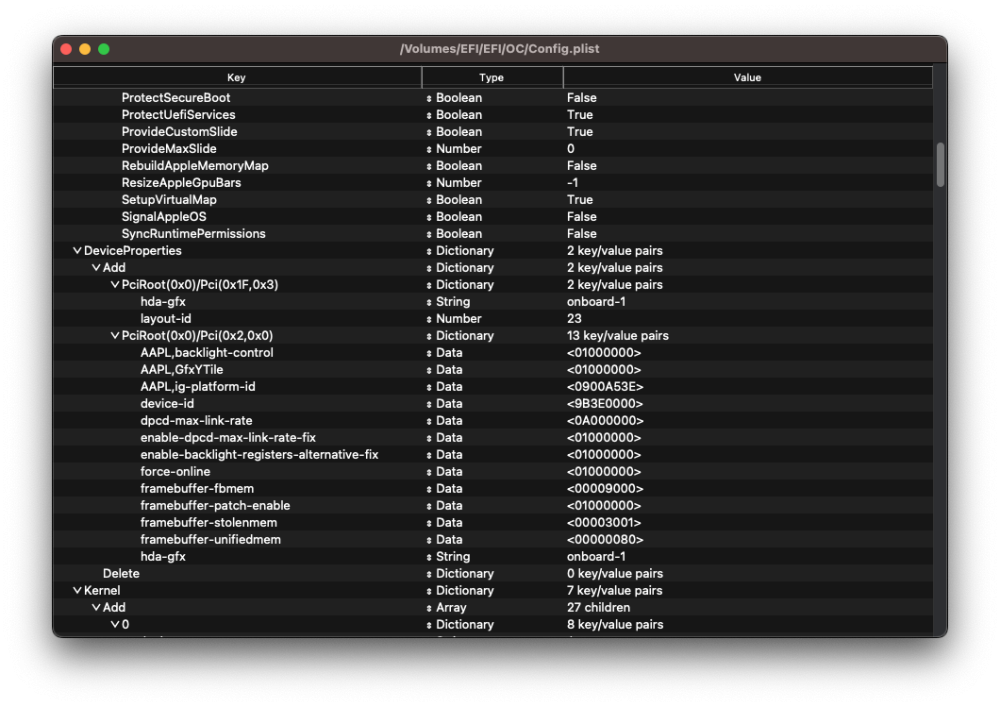Collapse the Add array under Kernel

[x=96, y=608]
